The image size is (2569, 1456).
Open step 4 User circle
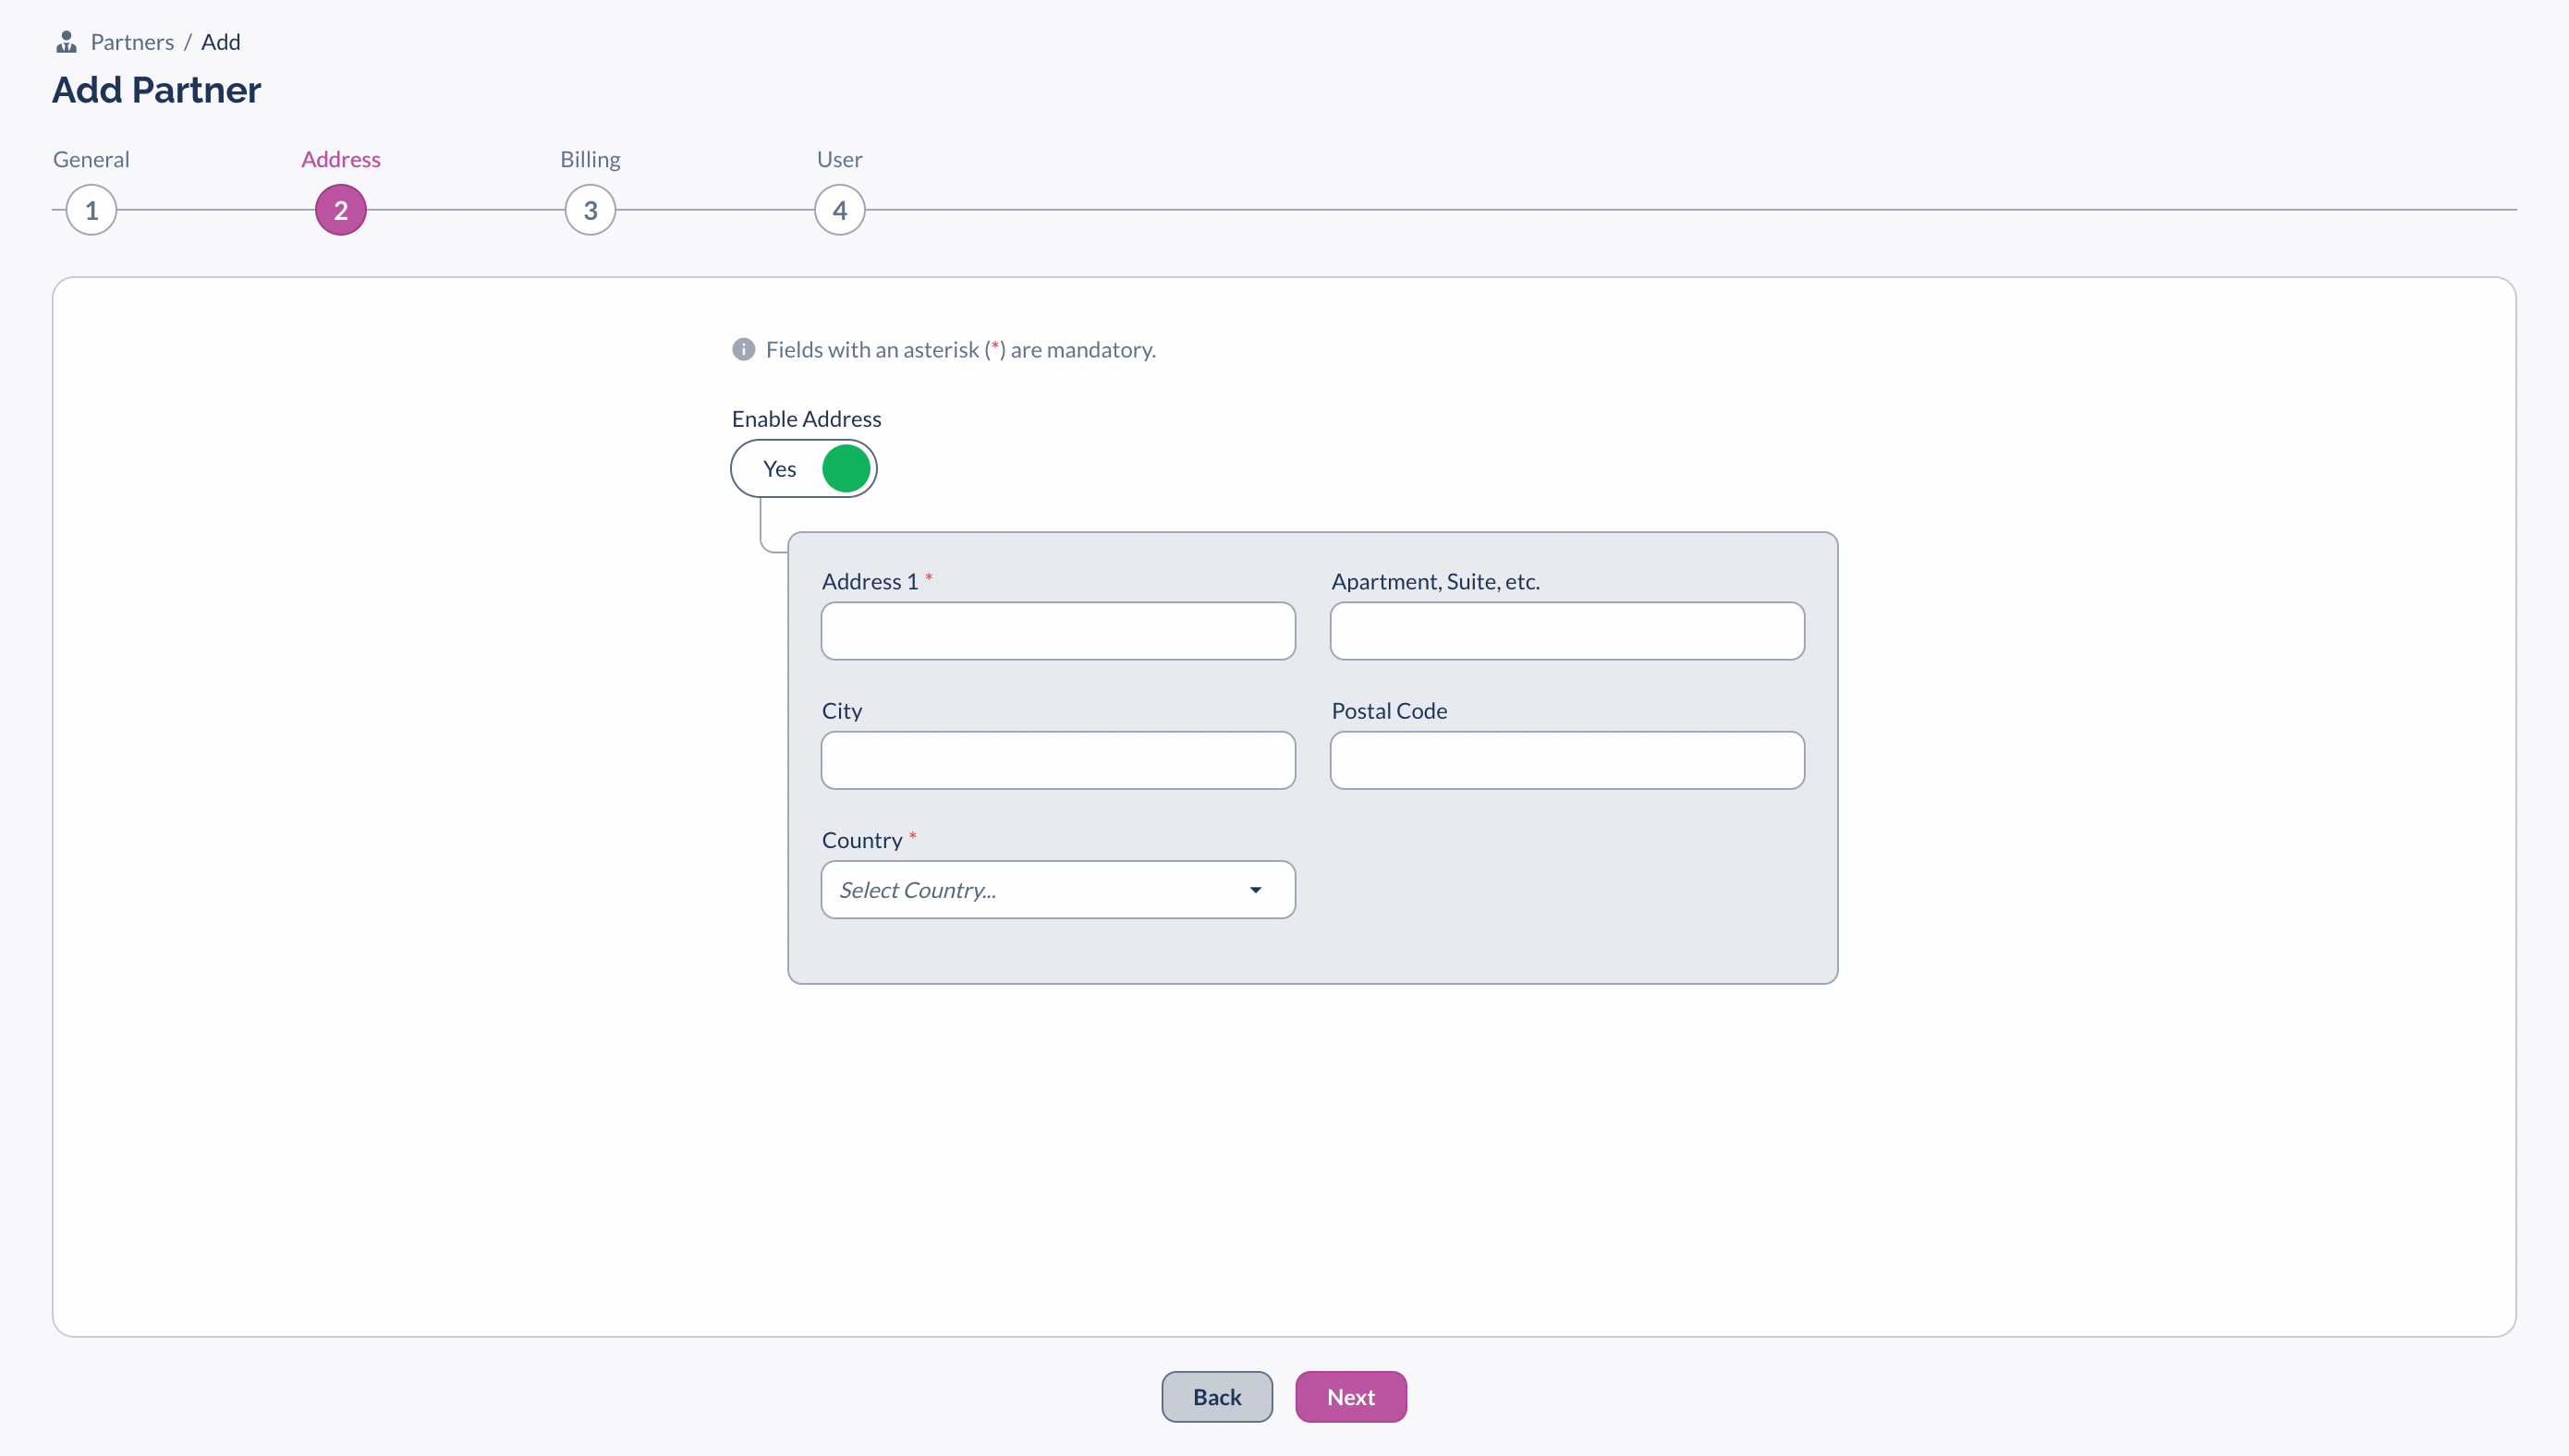(x=839, y=210)
